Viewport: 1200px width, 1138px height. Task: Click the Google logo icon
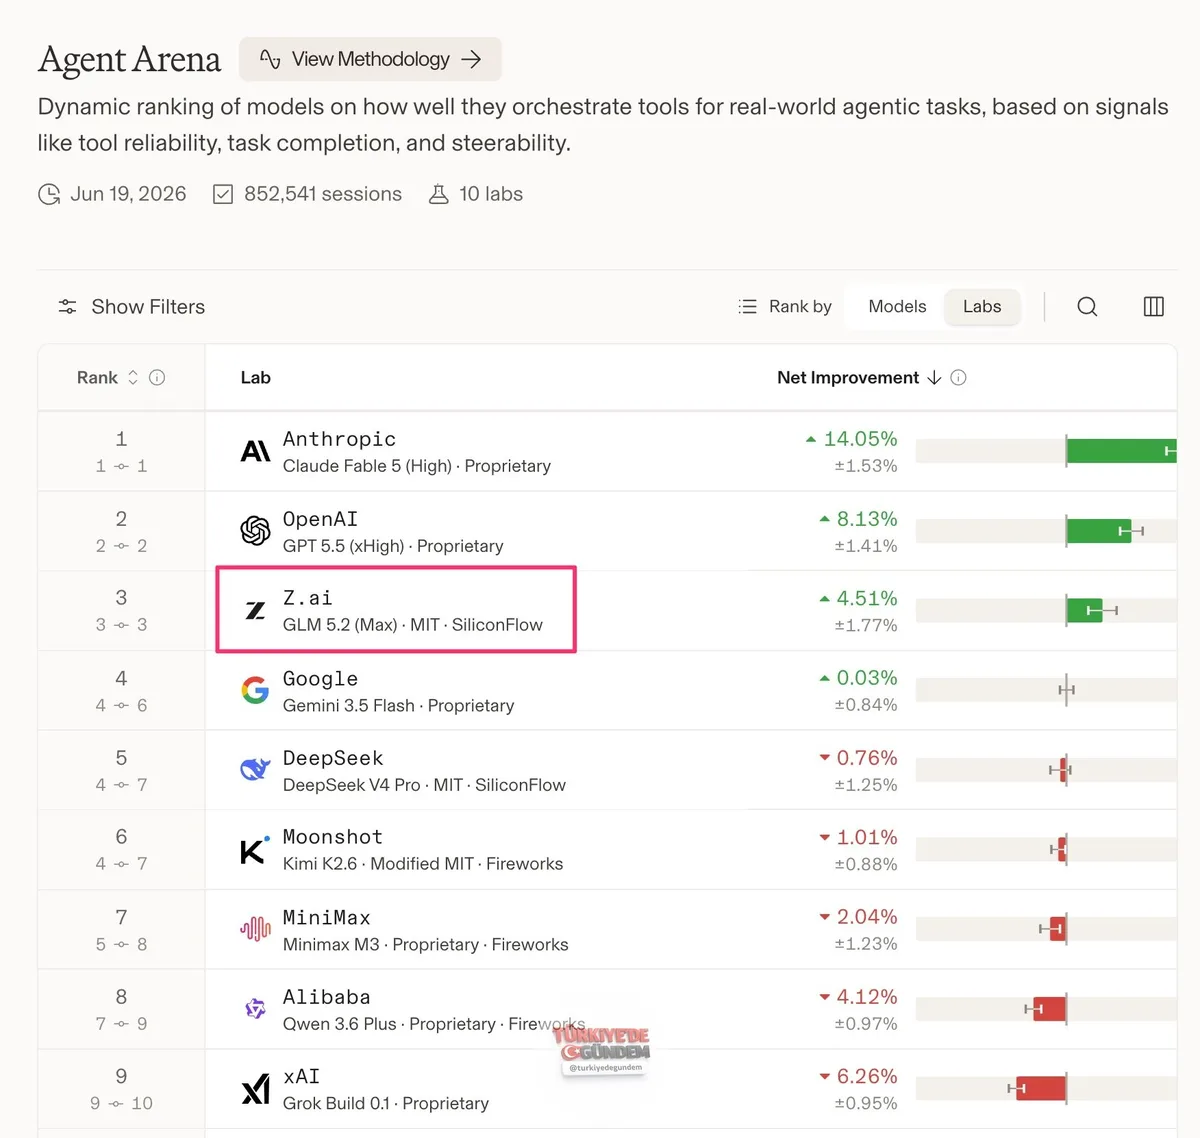click(255, 690)
